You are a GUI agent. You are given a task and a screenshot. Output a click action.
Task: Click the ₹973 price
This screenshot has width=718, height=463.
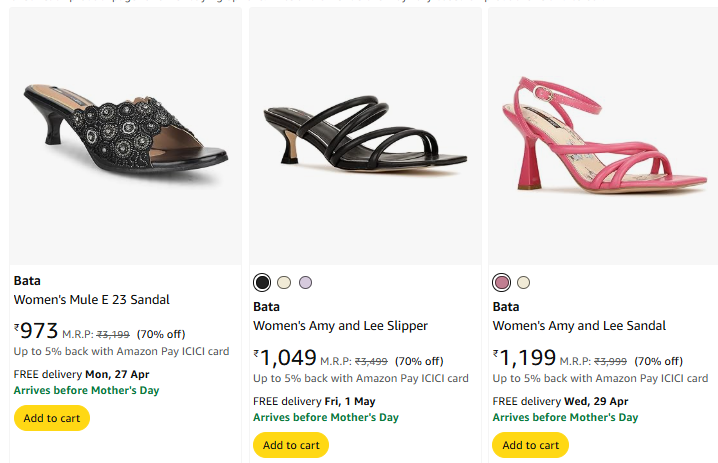[x=37, y=331]
